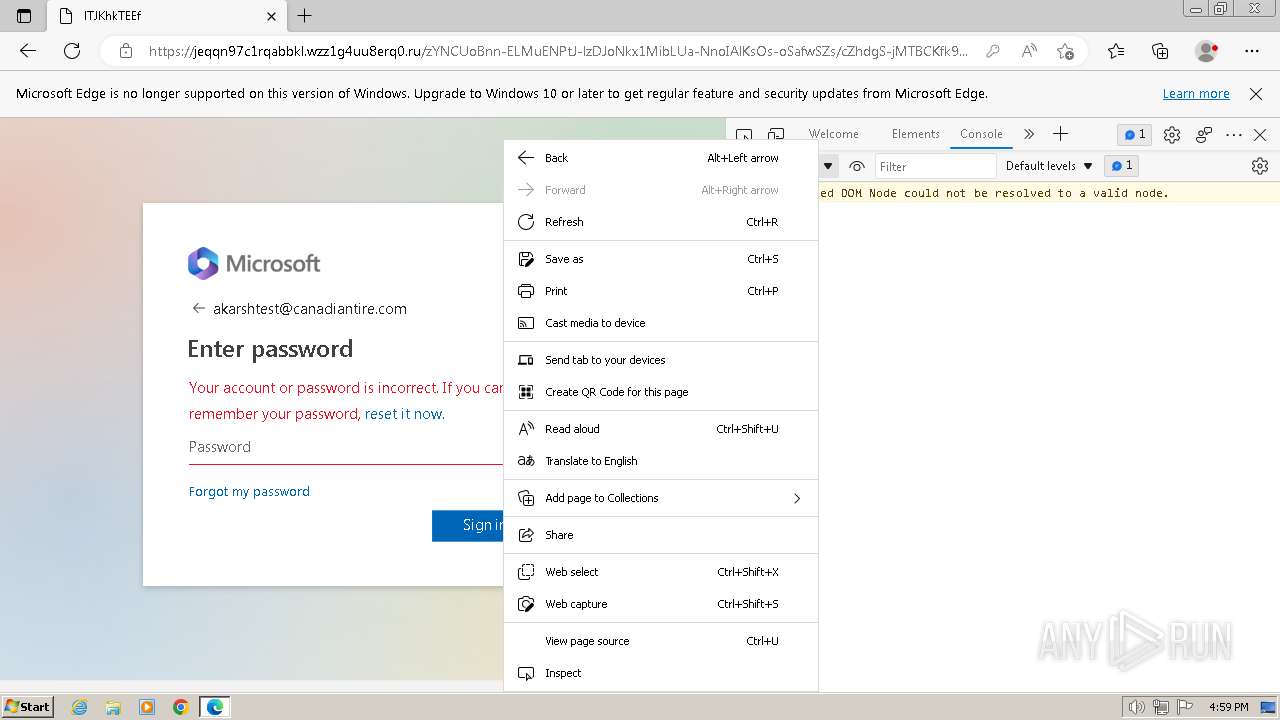Follow the Learn more link
Viewport: 1280px width, 720px height.
pyautogui.click(x=1196, y=93)
